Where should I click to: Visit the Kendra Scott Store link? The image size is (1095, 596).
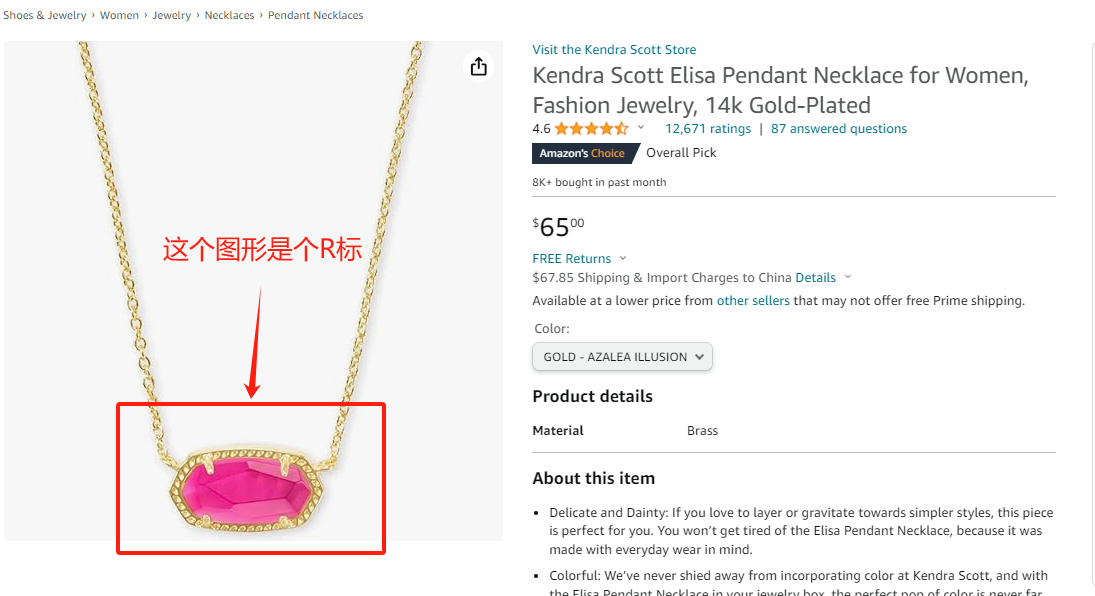click(x=614, y=50)
